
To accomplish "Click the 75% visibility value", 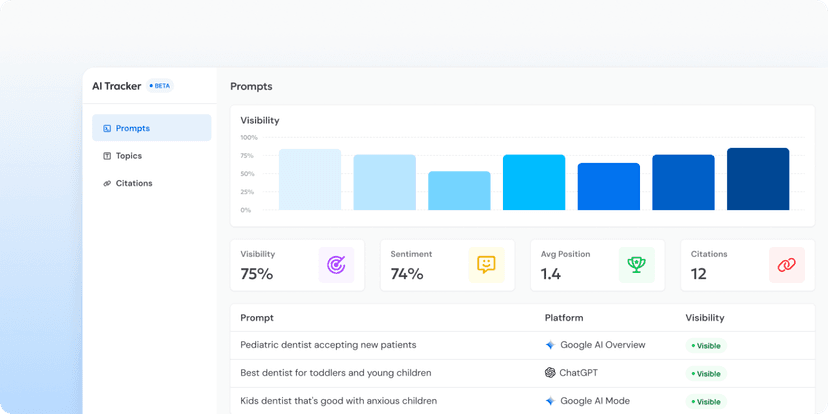I will coord(257,274).
